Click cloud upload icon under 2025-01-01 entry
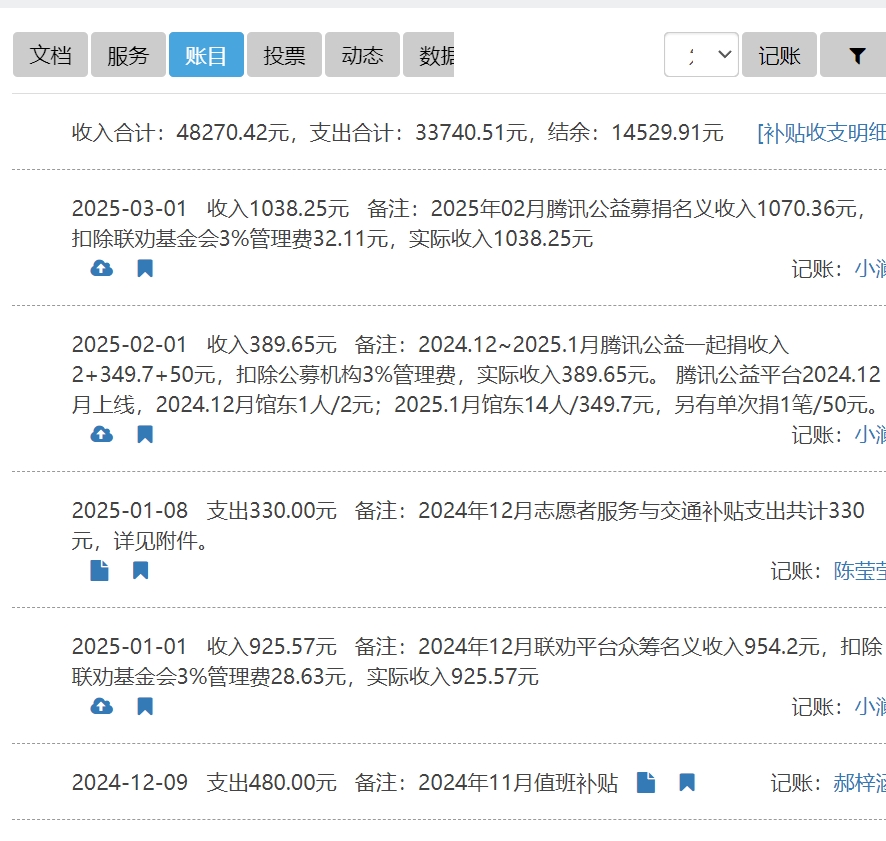The image size is (886, 841). click(x=101, y=706)
